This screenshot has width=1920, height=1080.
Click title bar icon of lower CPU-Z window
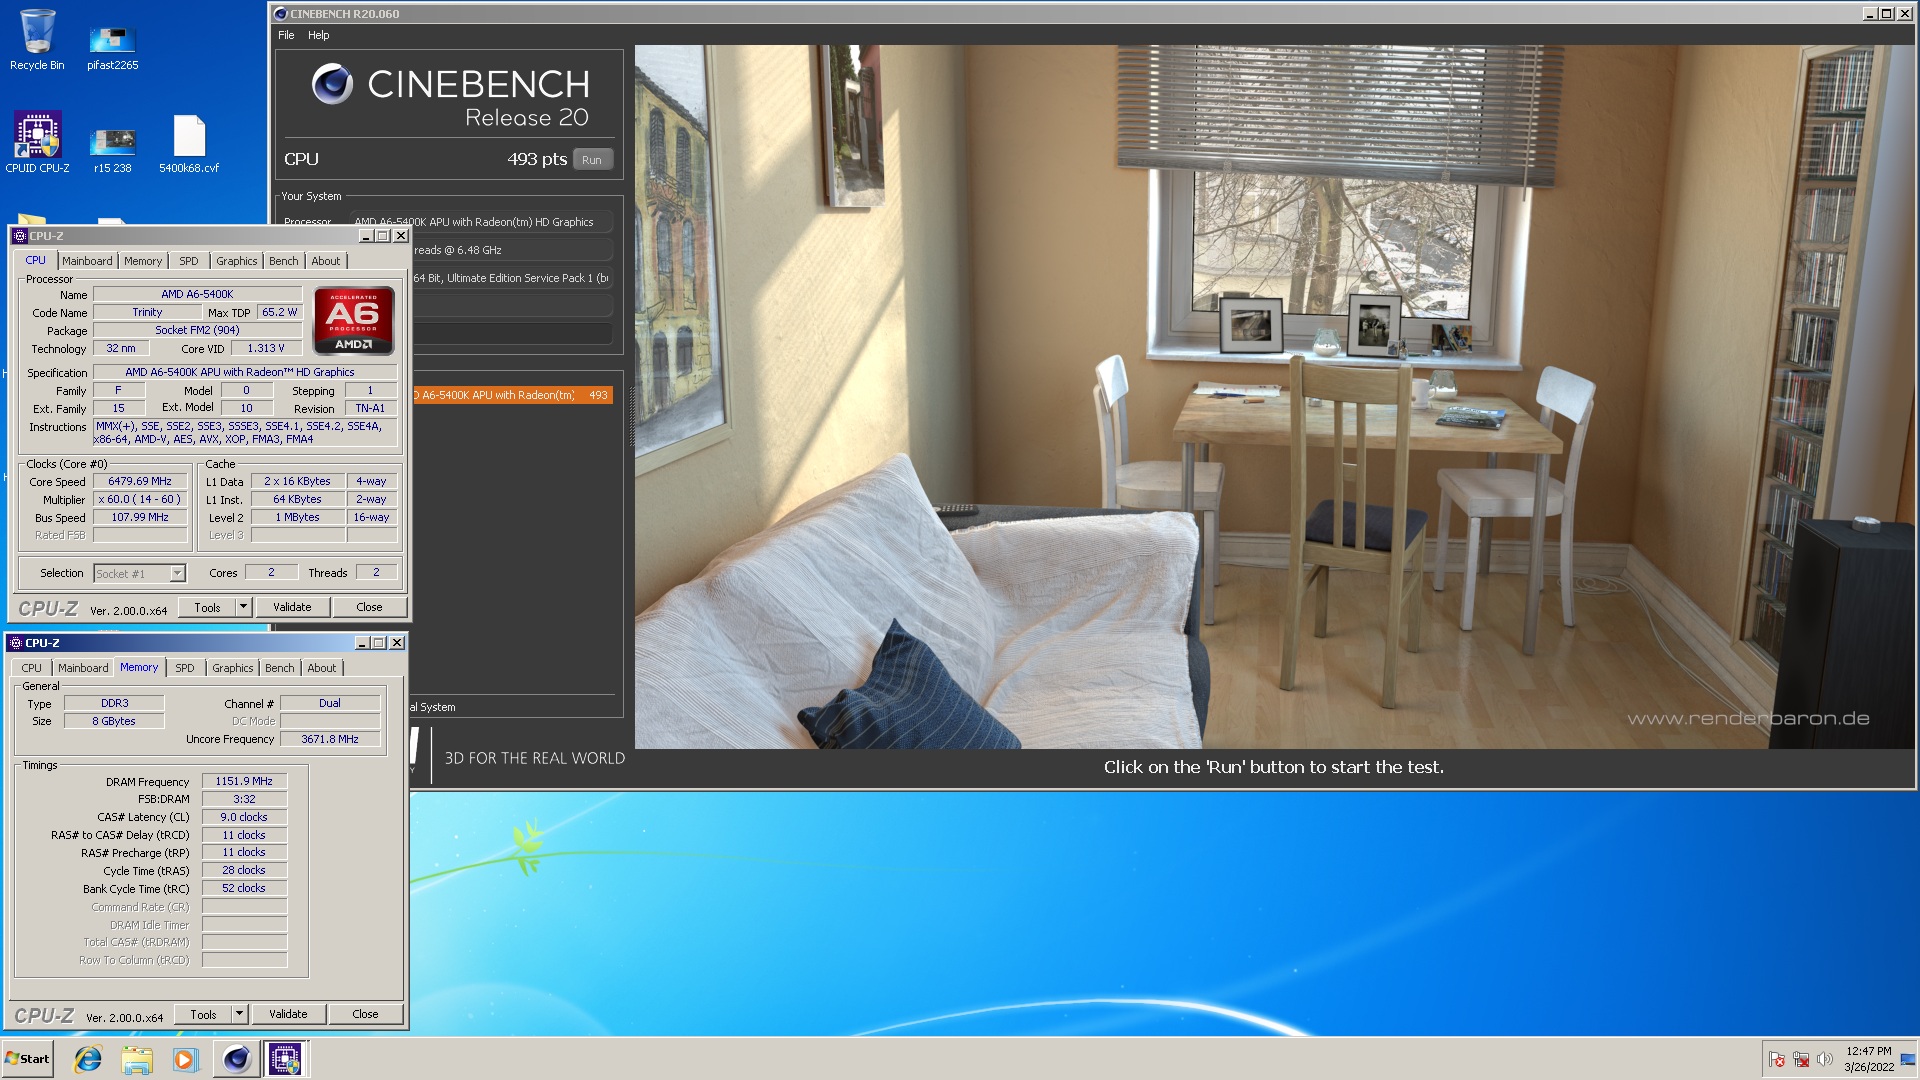pos(16,643)
